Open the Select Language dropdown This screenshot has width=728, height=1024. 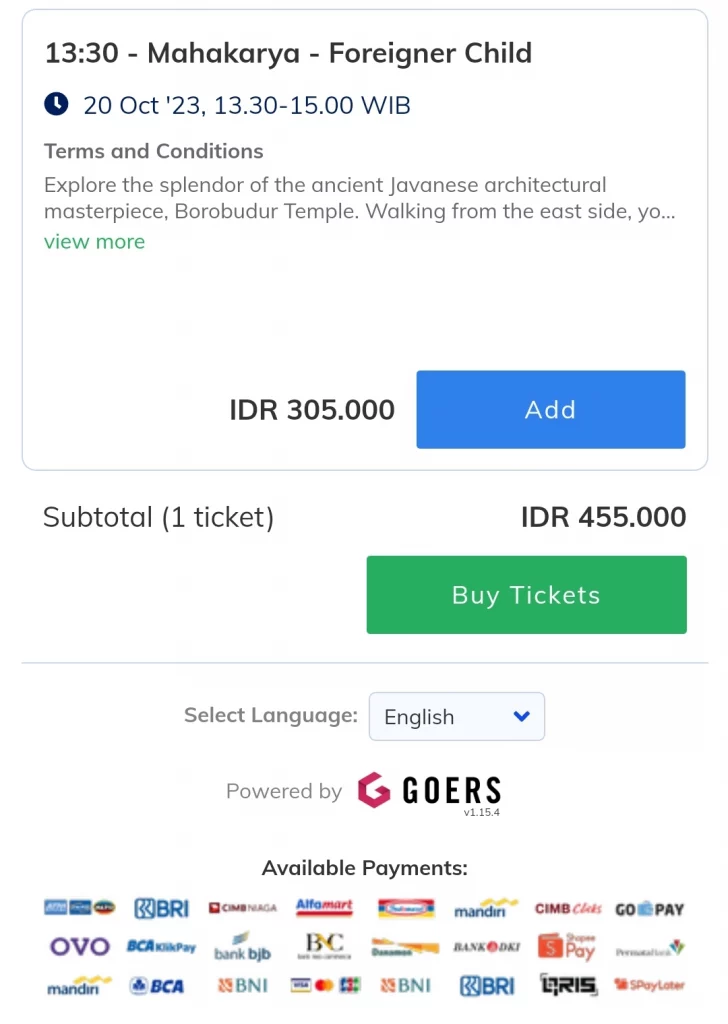pos(456,716)
